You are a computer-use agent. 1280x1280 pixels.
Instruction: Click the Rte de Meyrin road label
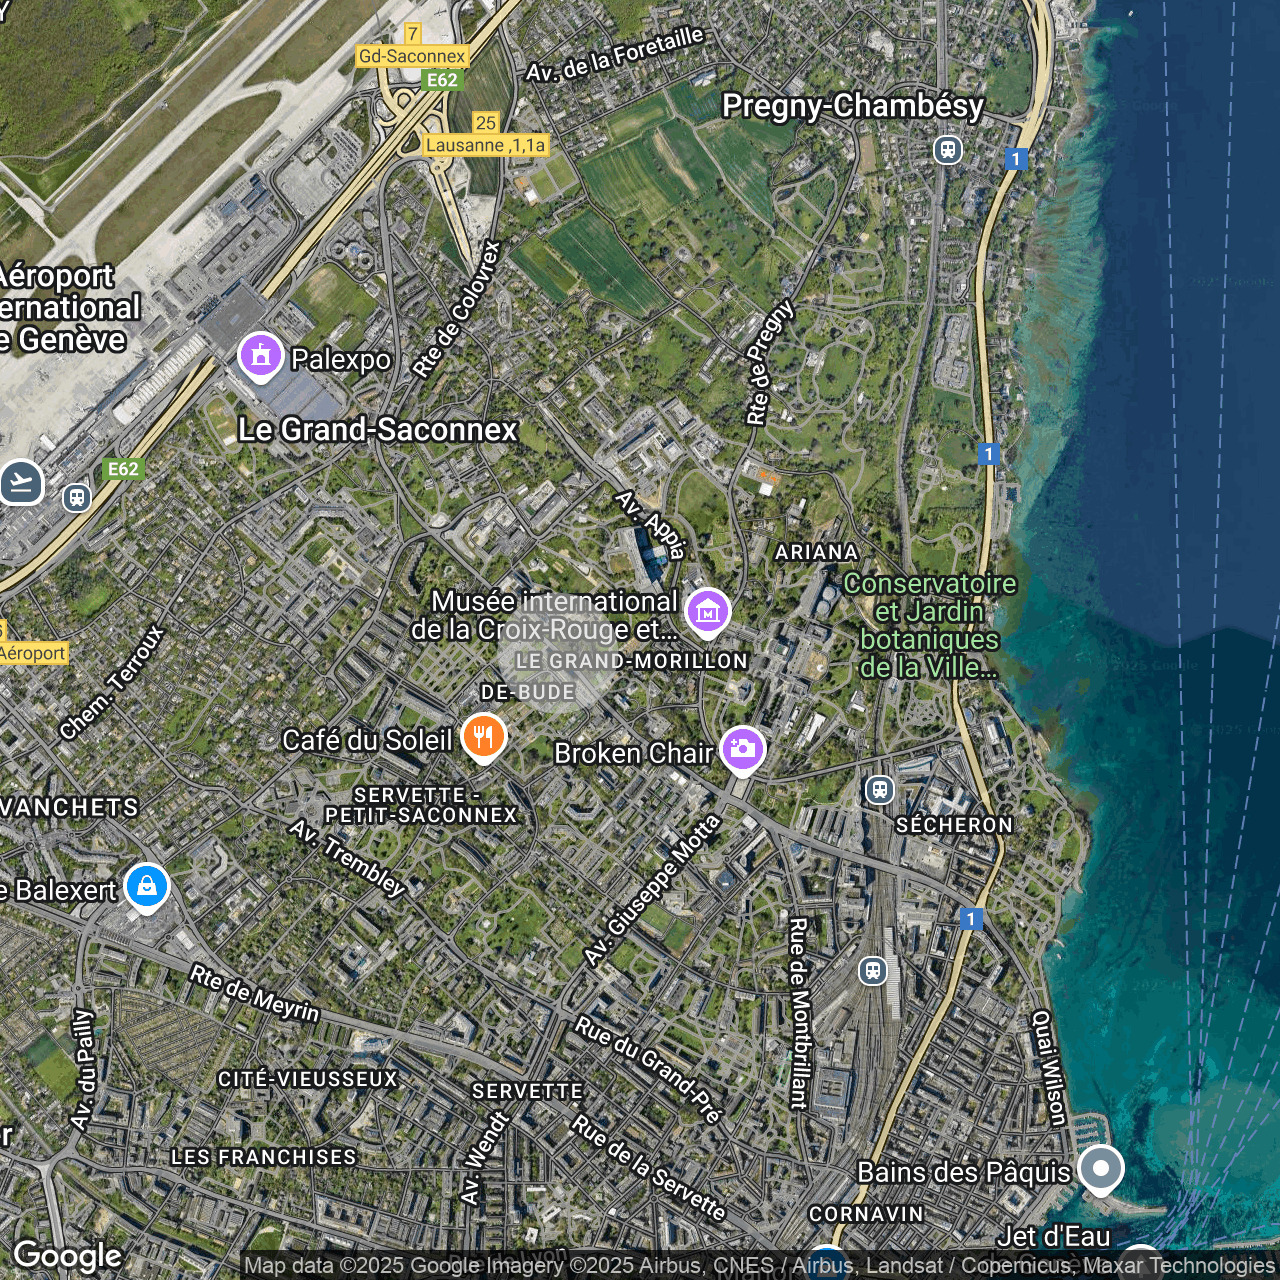coord(255,993)
